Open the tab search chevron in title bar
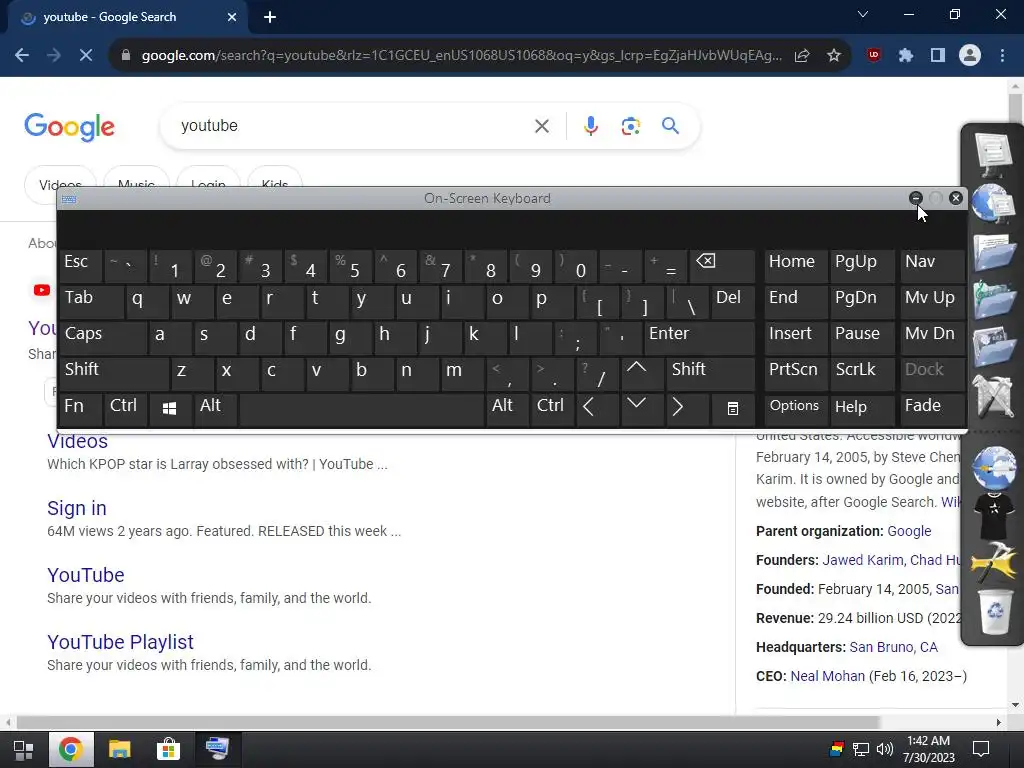 863,14
